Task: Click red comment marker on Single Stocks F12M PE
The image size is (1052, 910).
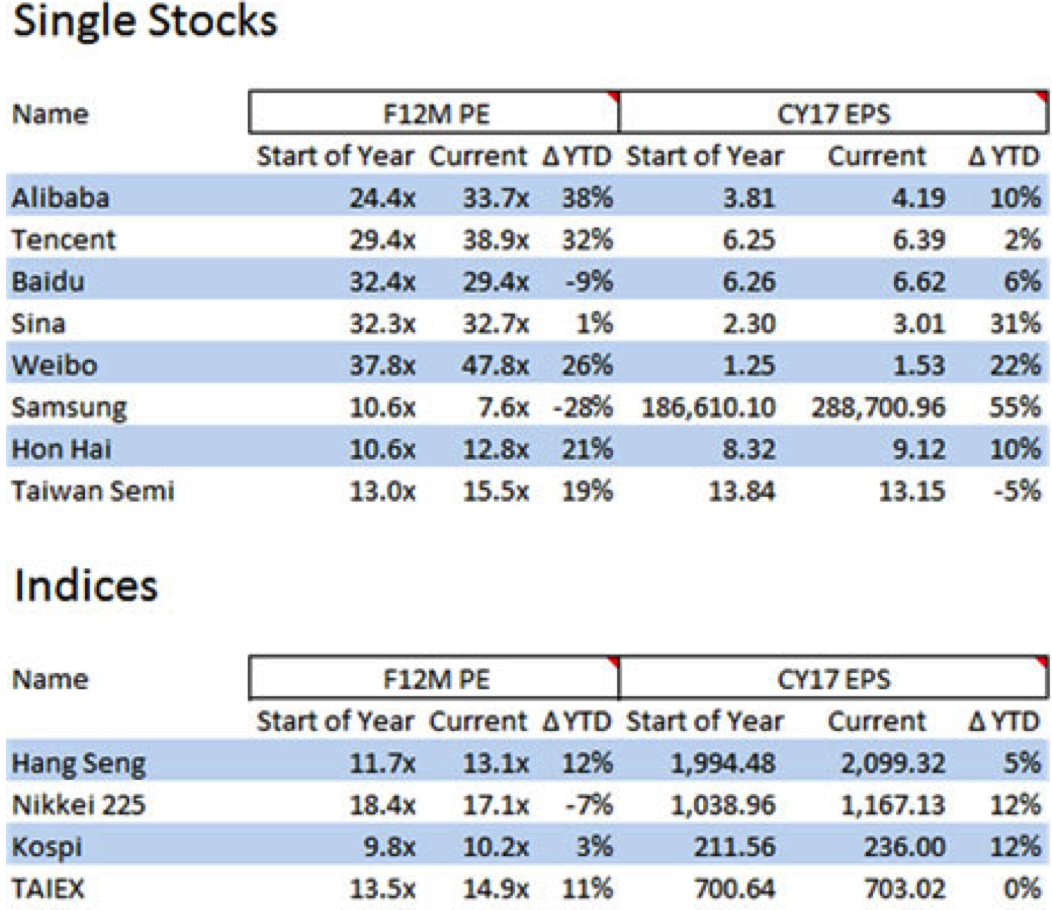Action: [x=613, y=98]
